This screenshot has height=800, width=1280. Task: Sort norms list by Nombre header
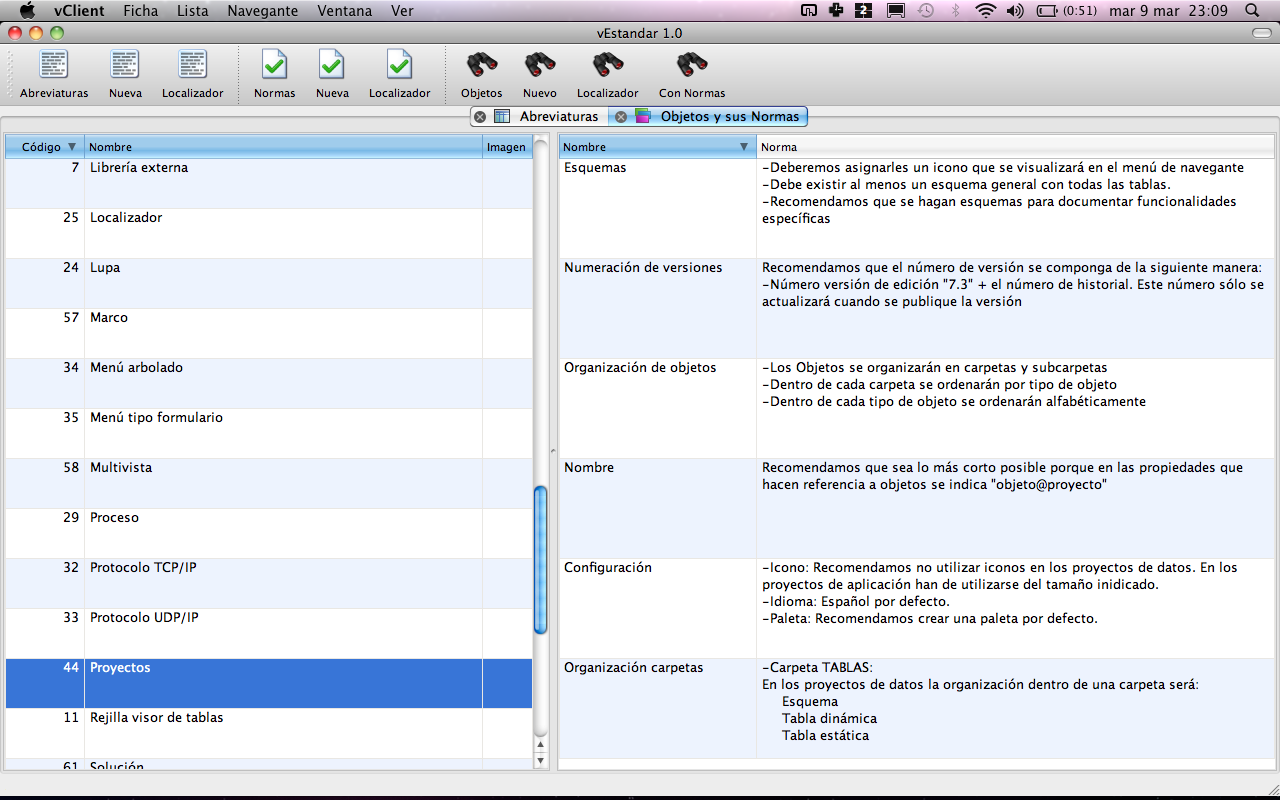(x=657, y=147)
